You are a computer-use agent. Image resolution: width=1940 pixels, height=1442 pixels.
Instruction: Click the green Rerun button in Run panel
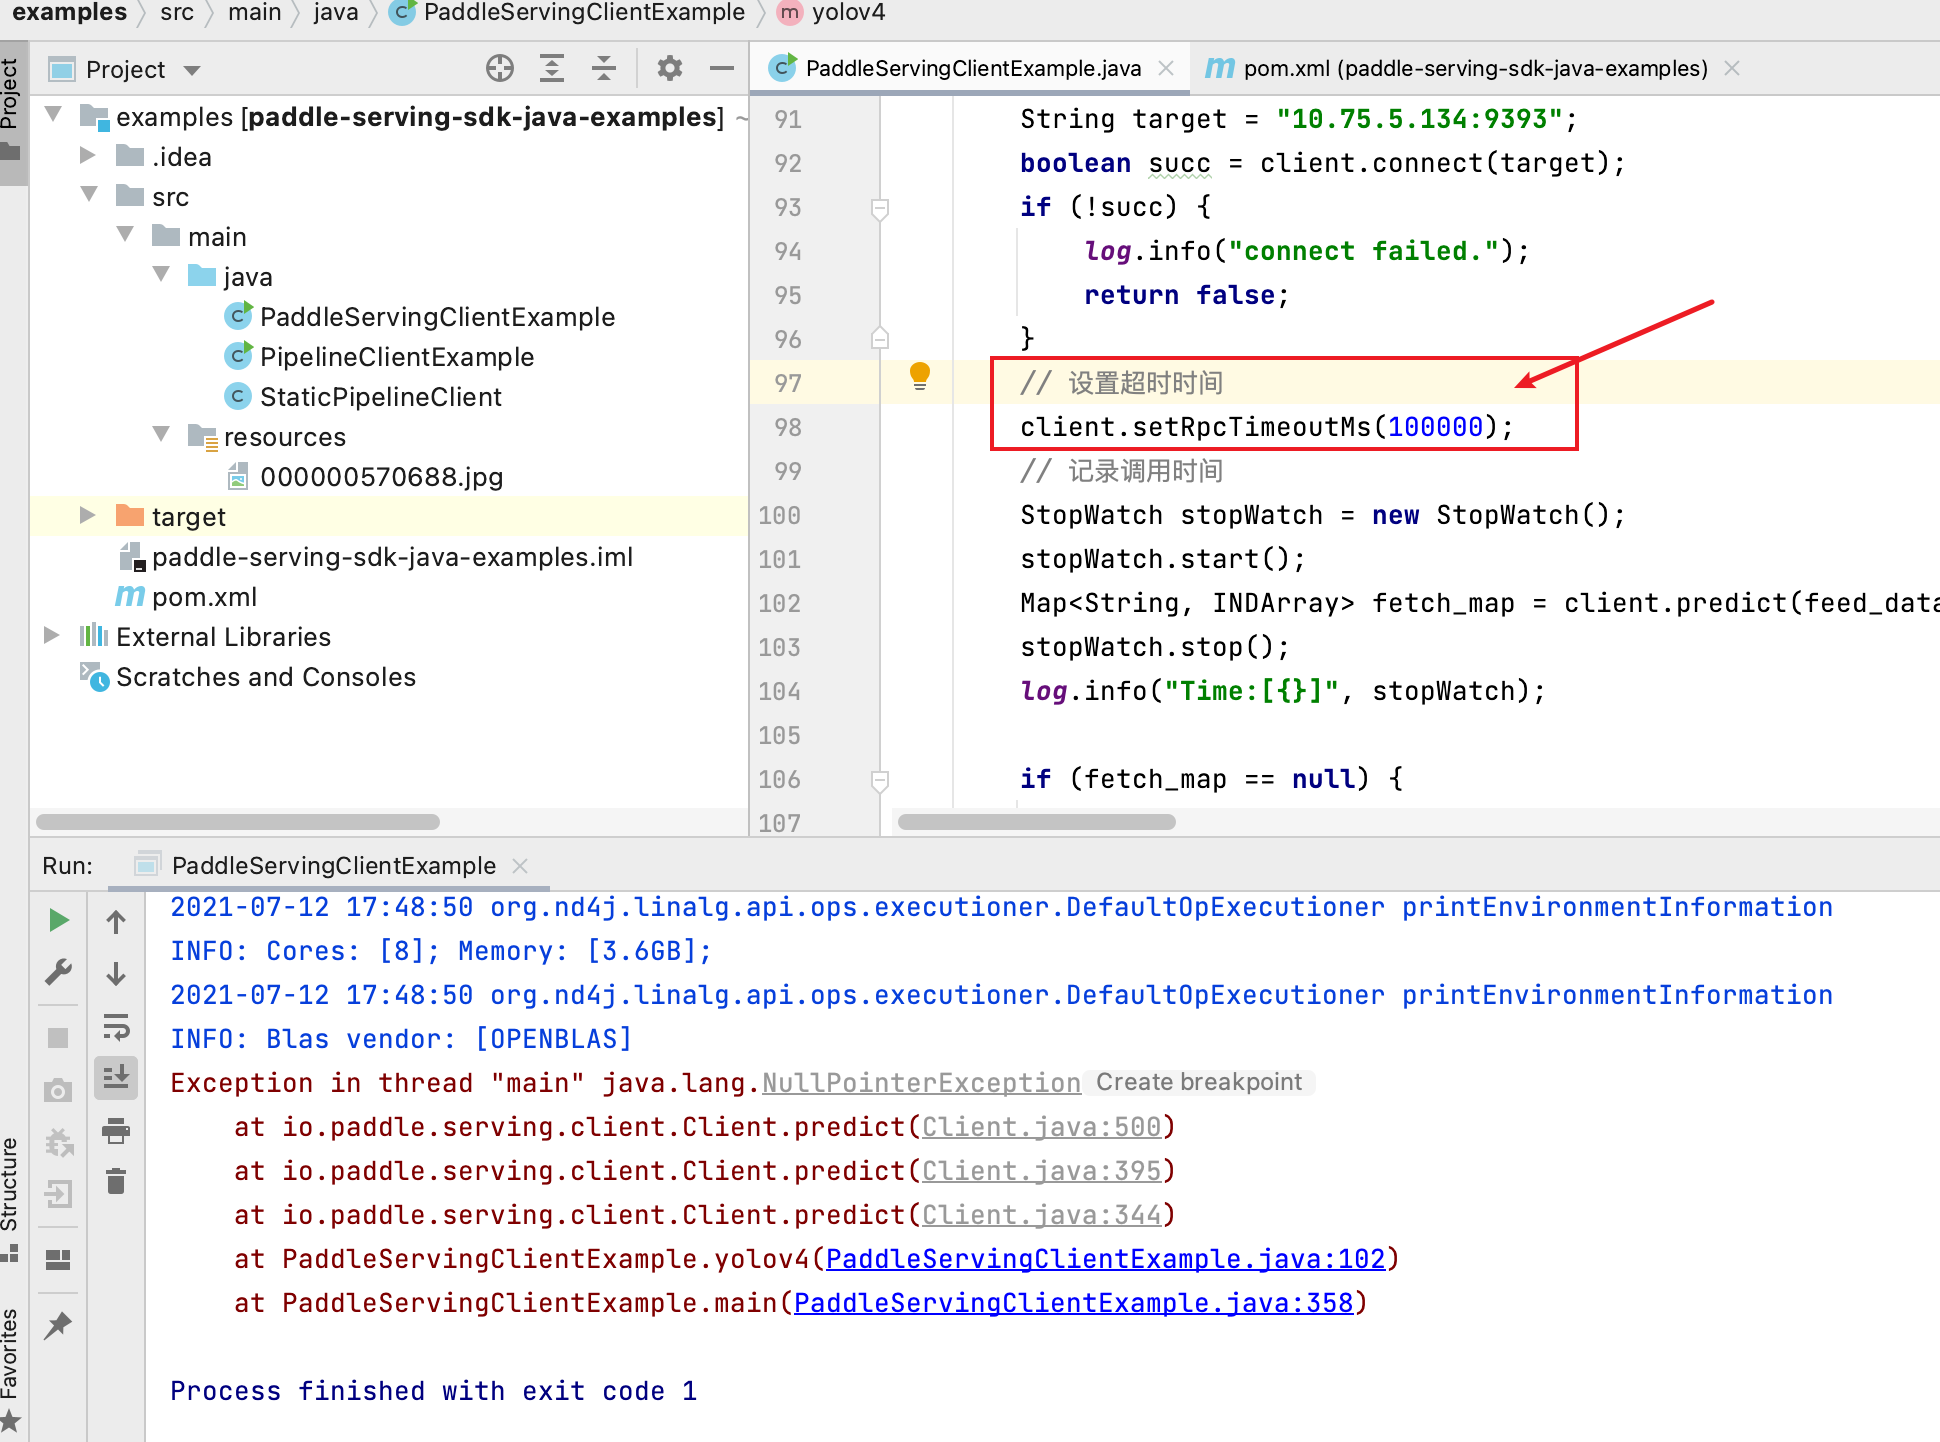(x=59, y=920)
